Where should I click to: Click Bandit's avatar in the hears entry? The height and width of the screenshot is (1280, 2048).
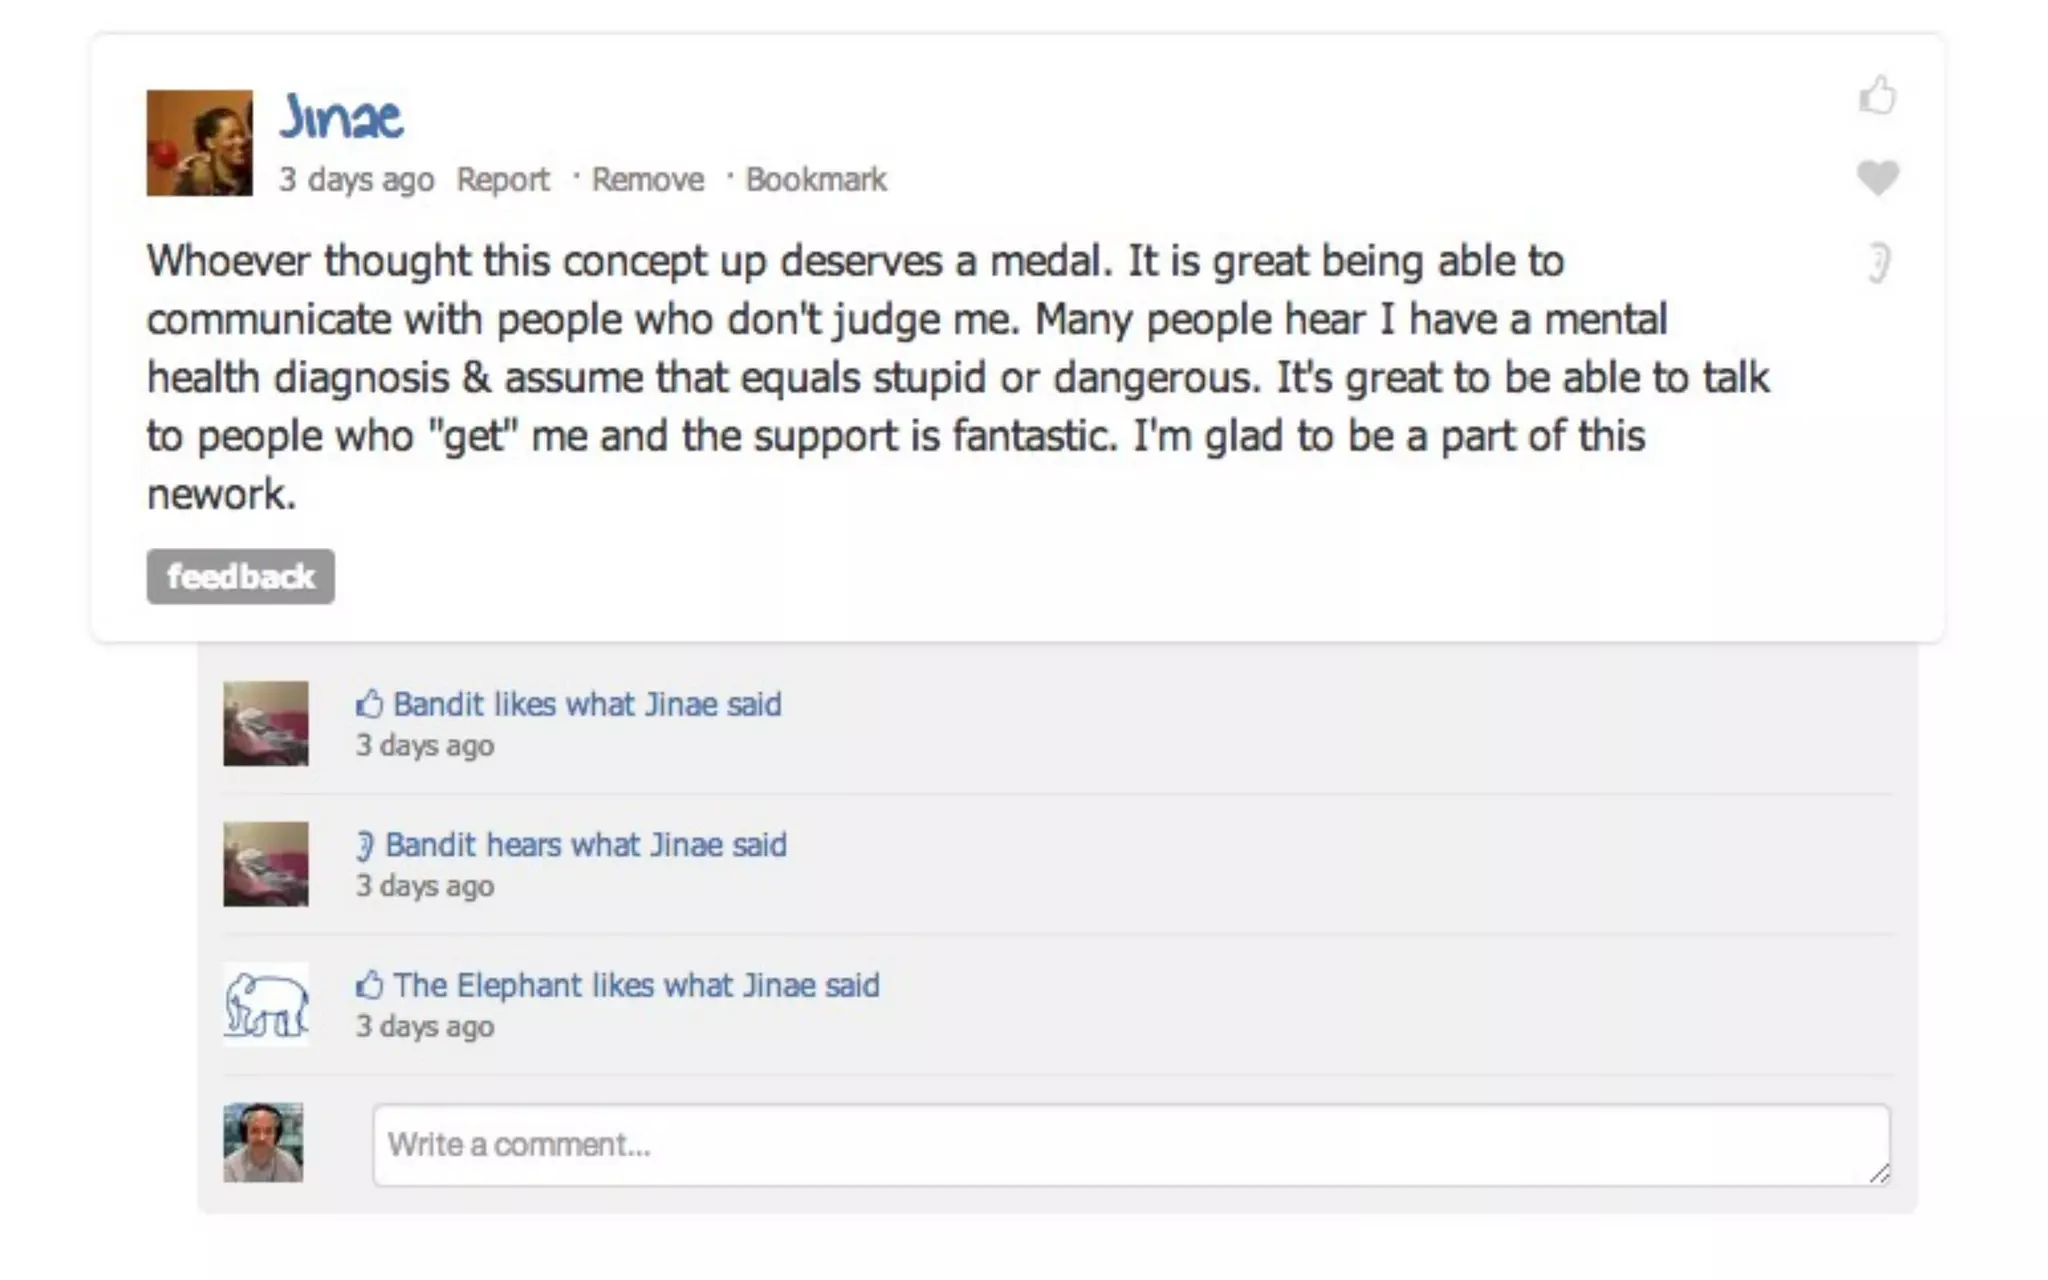(x=265, y=864)
